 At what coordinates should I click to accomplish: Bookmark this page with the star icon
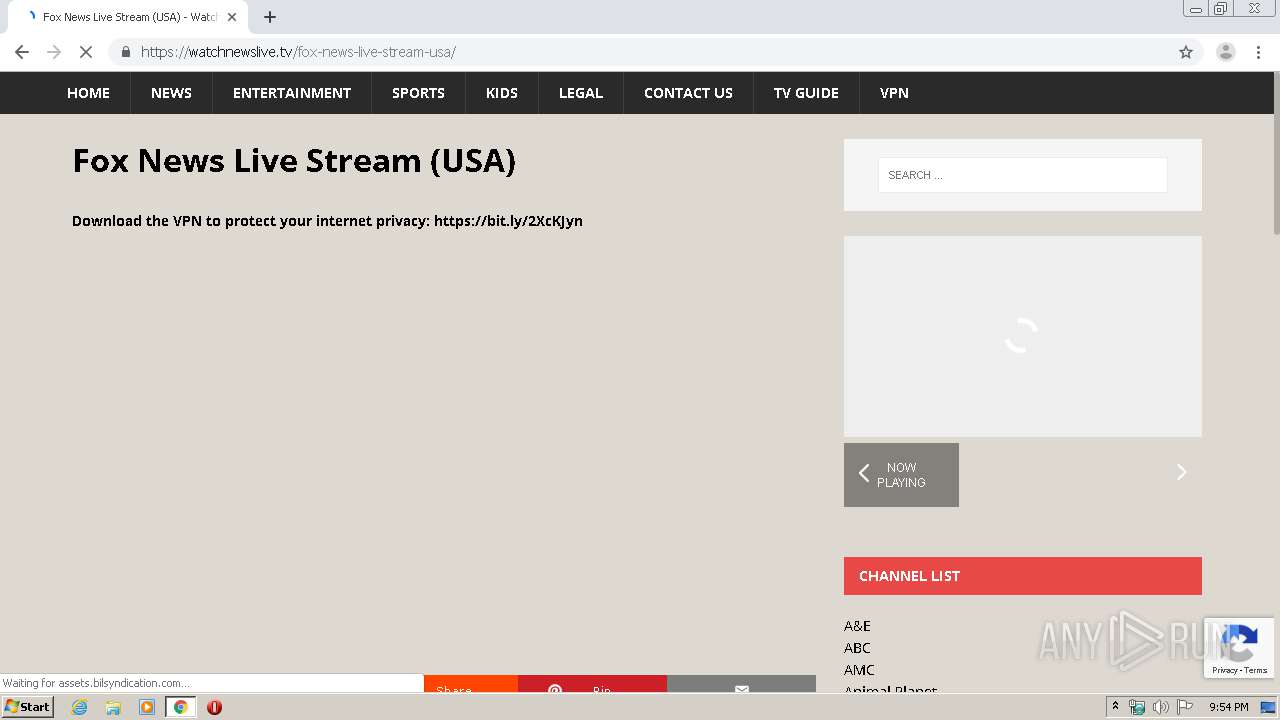(1186, 52)
